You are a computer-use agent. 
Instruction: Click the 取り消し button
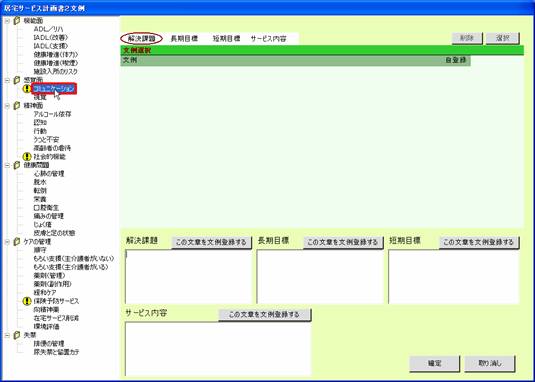coord(490,364)
